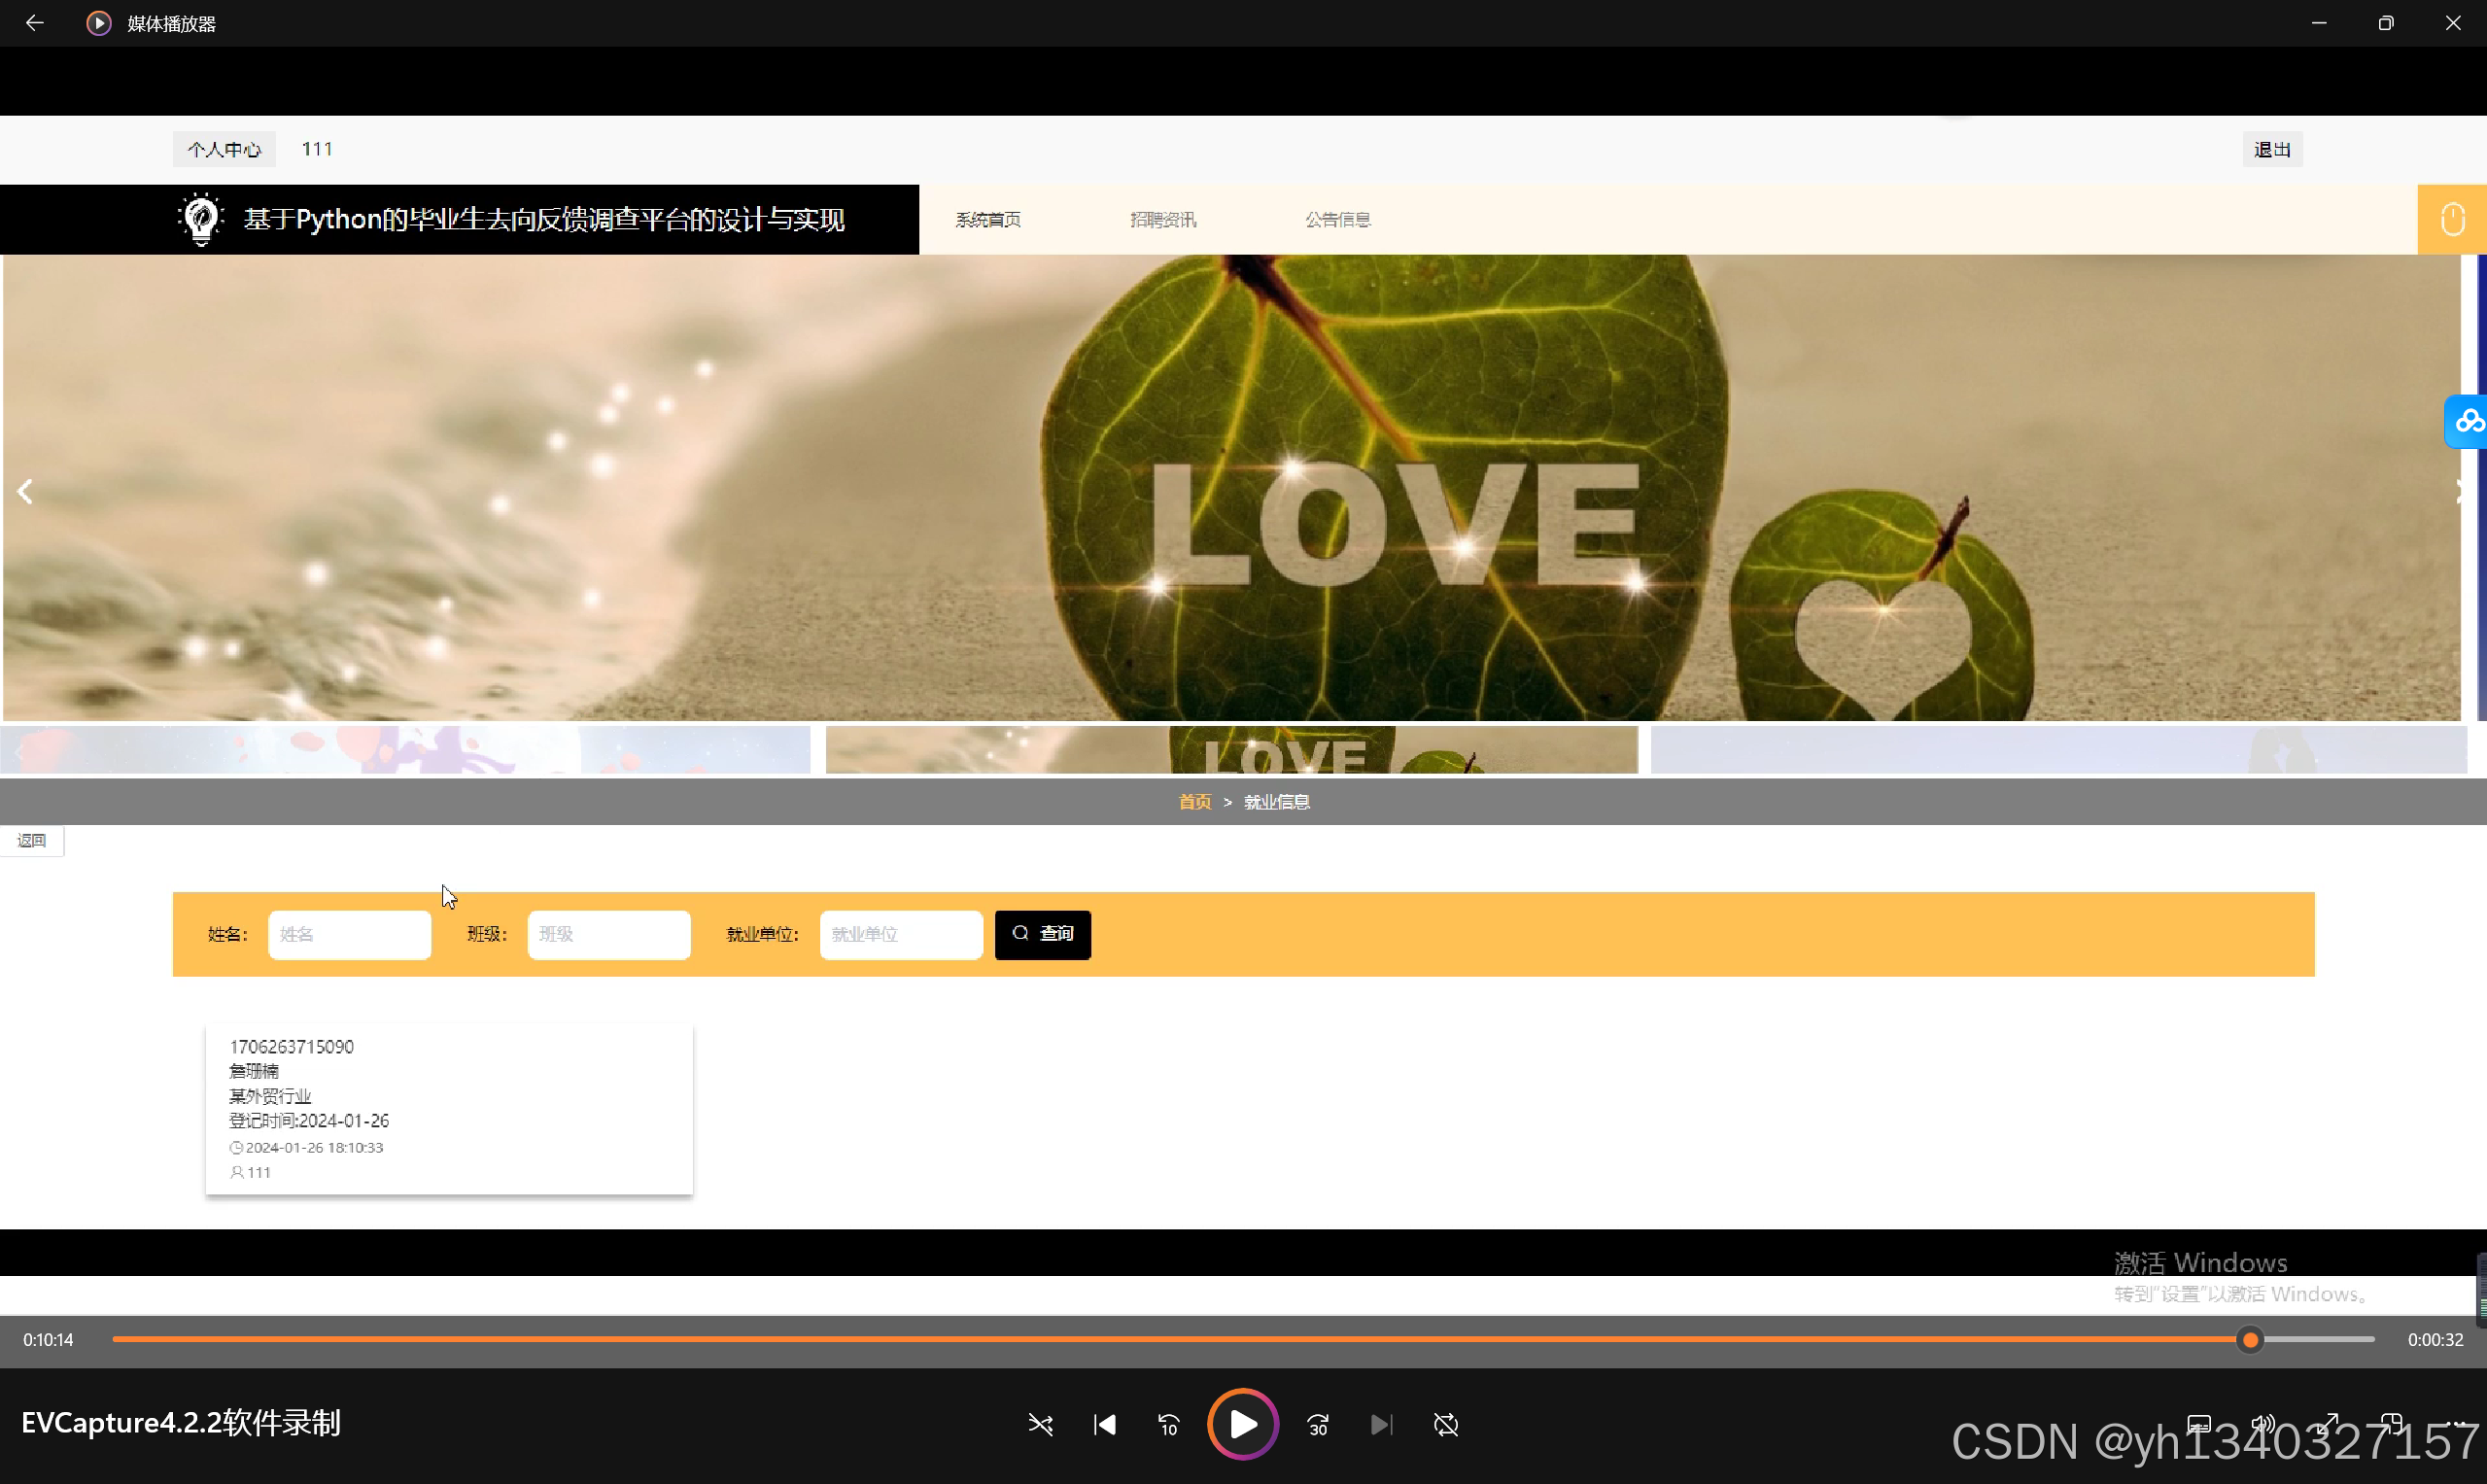This screenshot has height=1484, width=2487.
Task: Click the orange mouse icon at navbar end
Action: (x=2452, y=219)
